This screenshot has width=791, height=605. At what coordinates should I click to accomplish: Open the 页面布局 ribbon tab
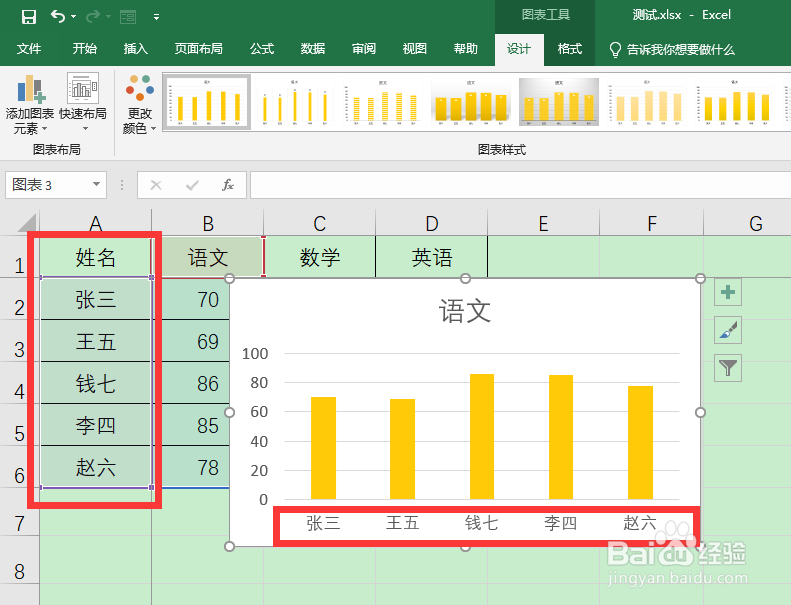tap(198, 49)
